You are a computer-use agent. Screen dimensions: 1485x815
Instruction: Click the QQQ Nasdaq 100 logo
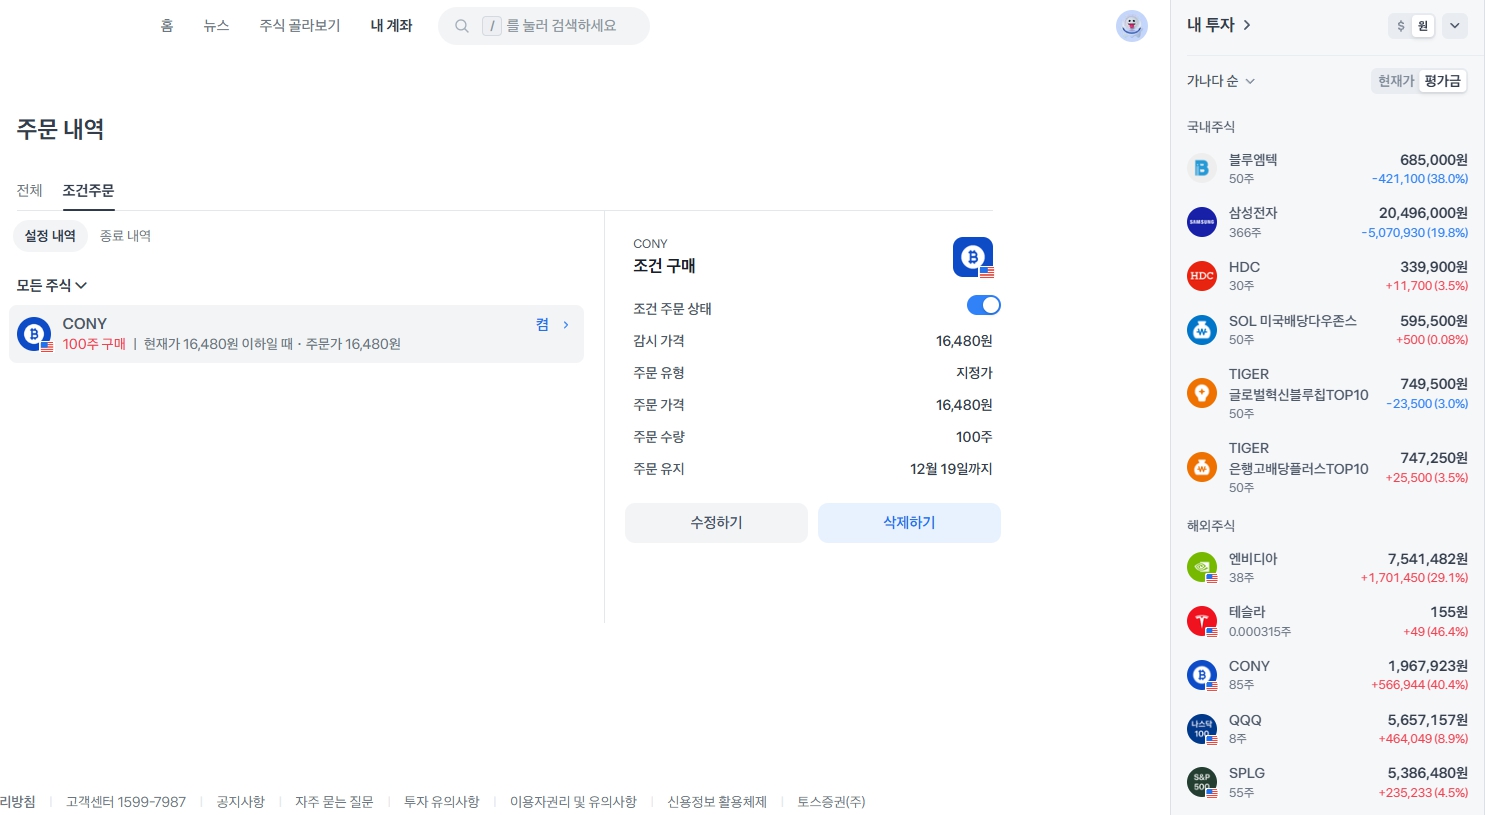pyautogui.click(x=1202, y=729)
